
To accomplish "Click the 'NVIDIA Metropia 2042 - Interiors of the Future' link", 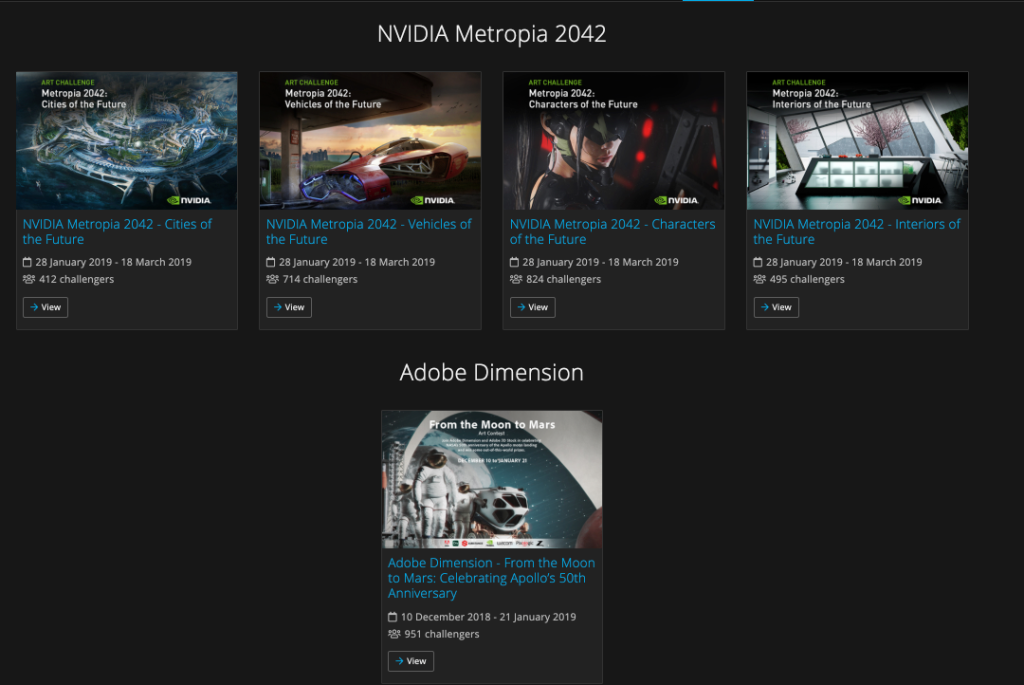I will coord(857,232).
